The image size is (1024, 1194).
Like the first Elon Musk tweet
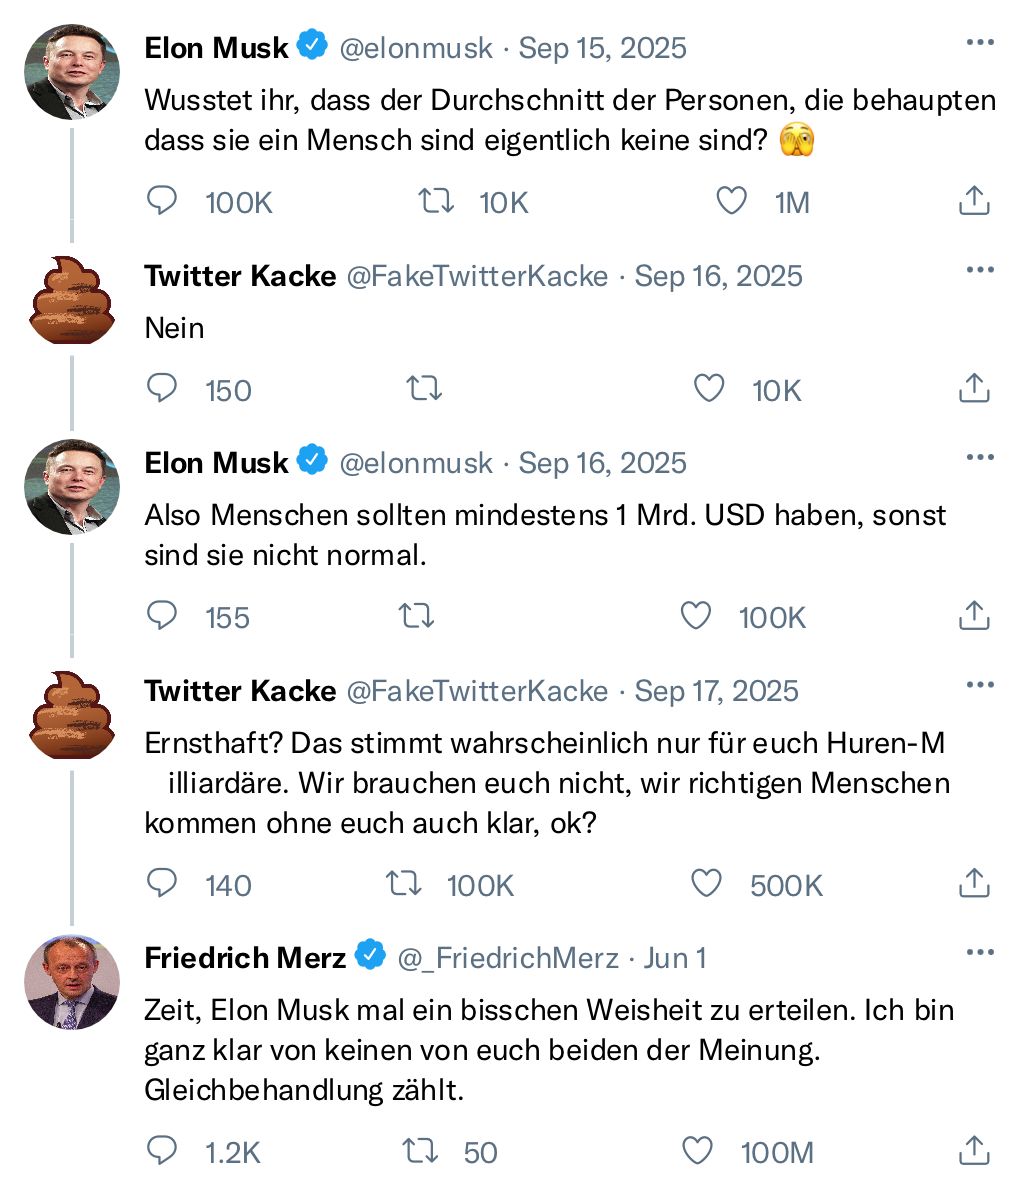tap(732, 202)
